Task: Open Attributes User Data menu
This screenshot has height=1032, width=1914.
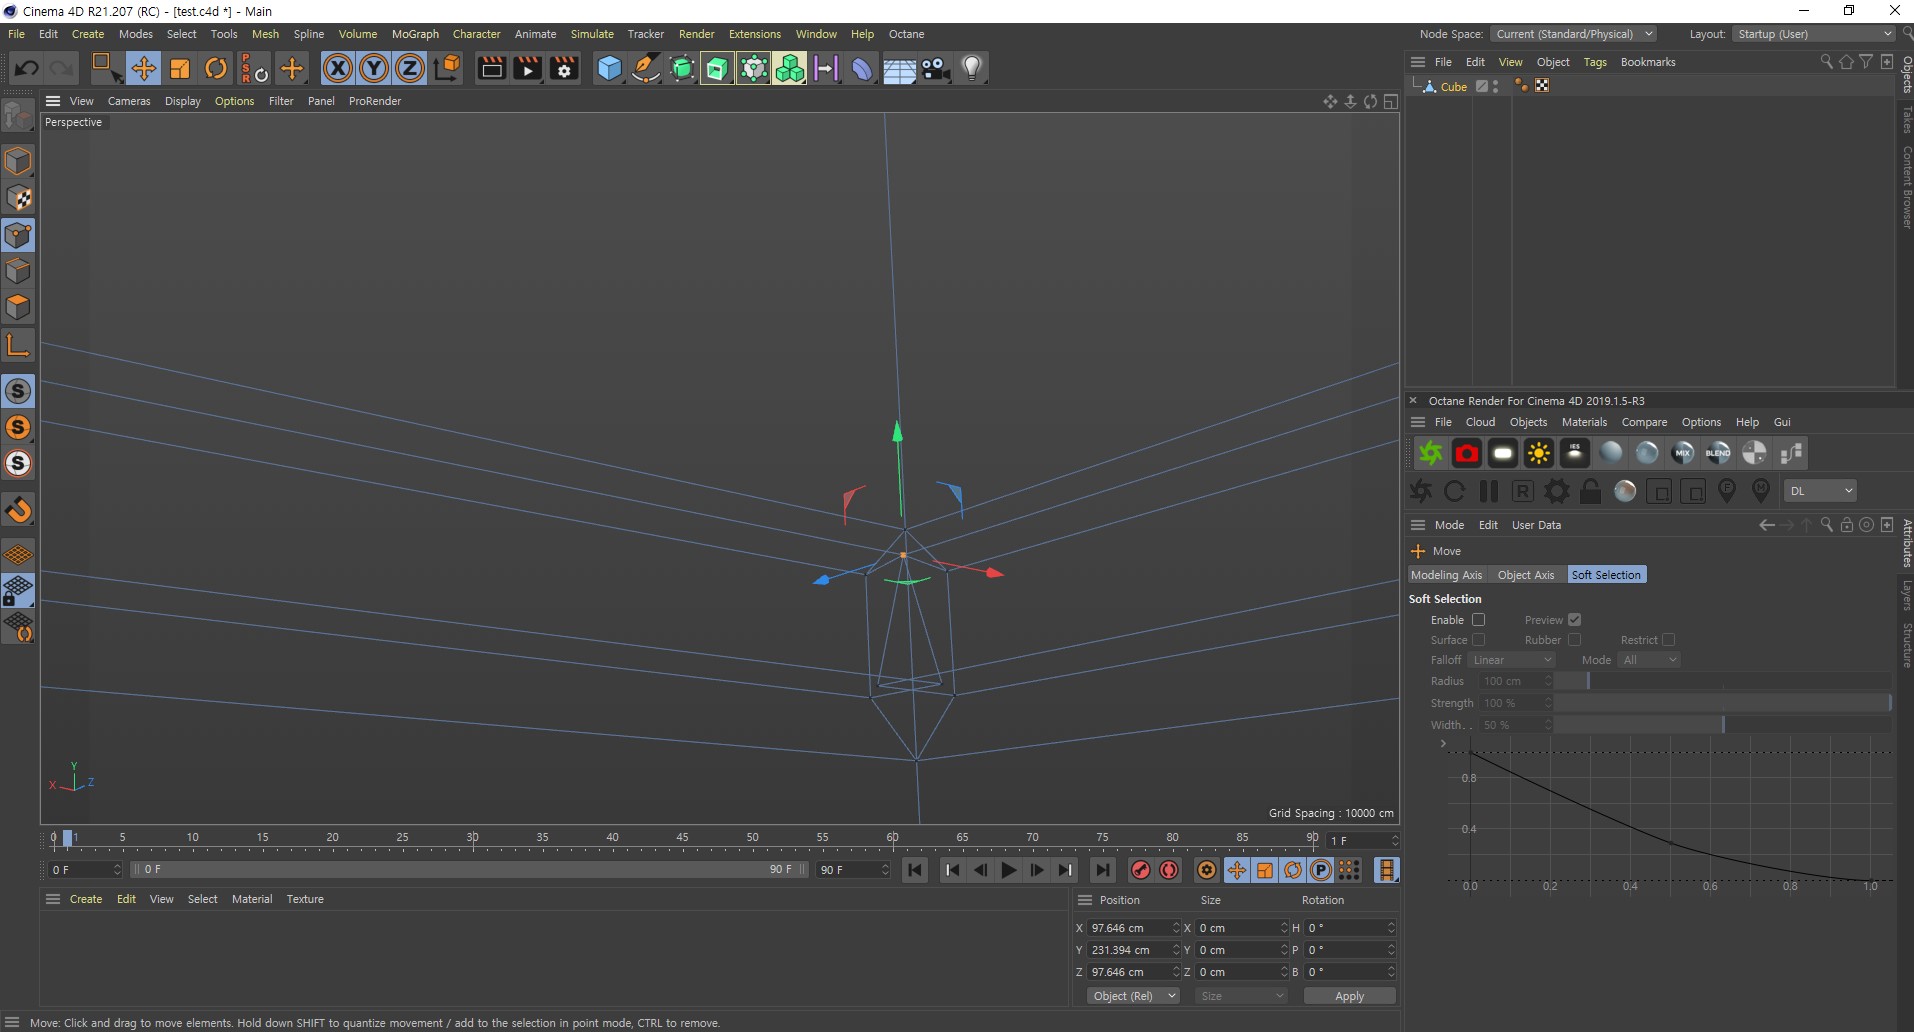Action: [1536, 525]
